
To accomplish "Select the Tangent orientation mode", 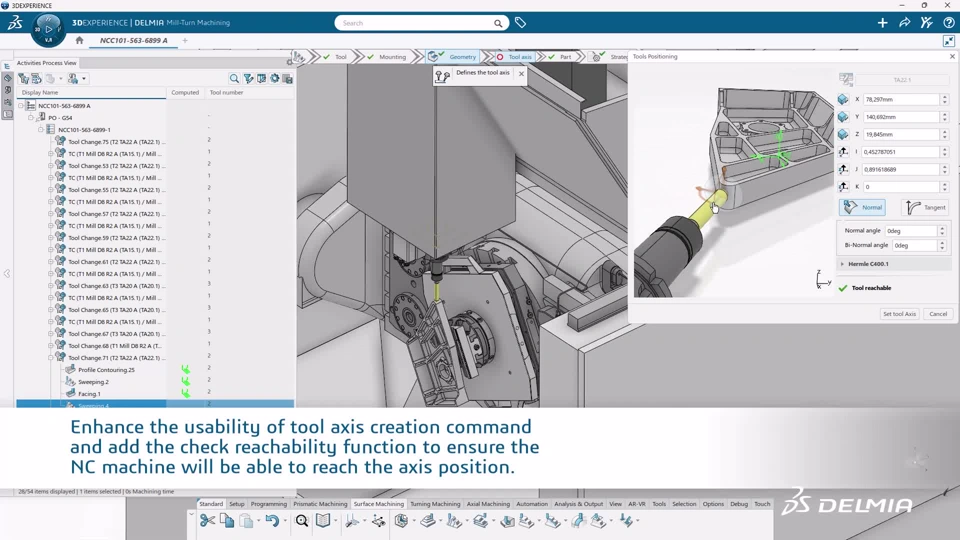I will [x=925, y=208].
